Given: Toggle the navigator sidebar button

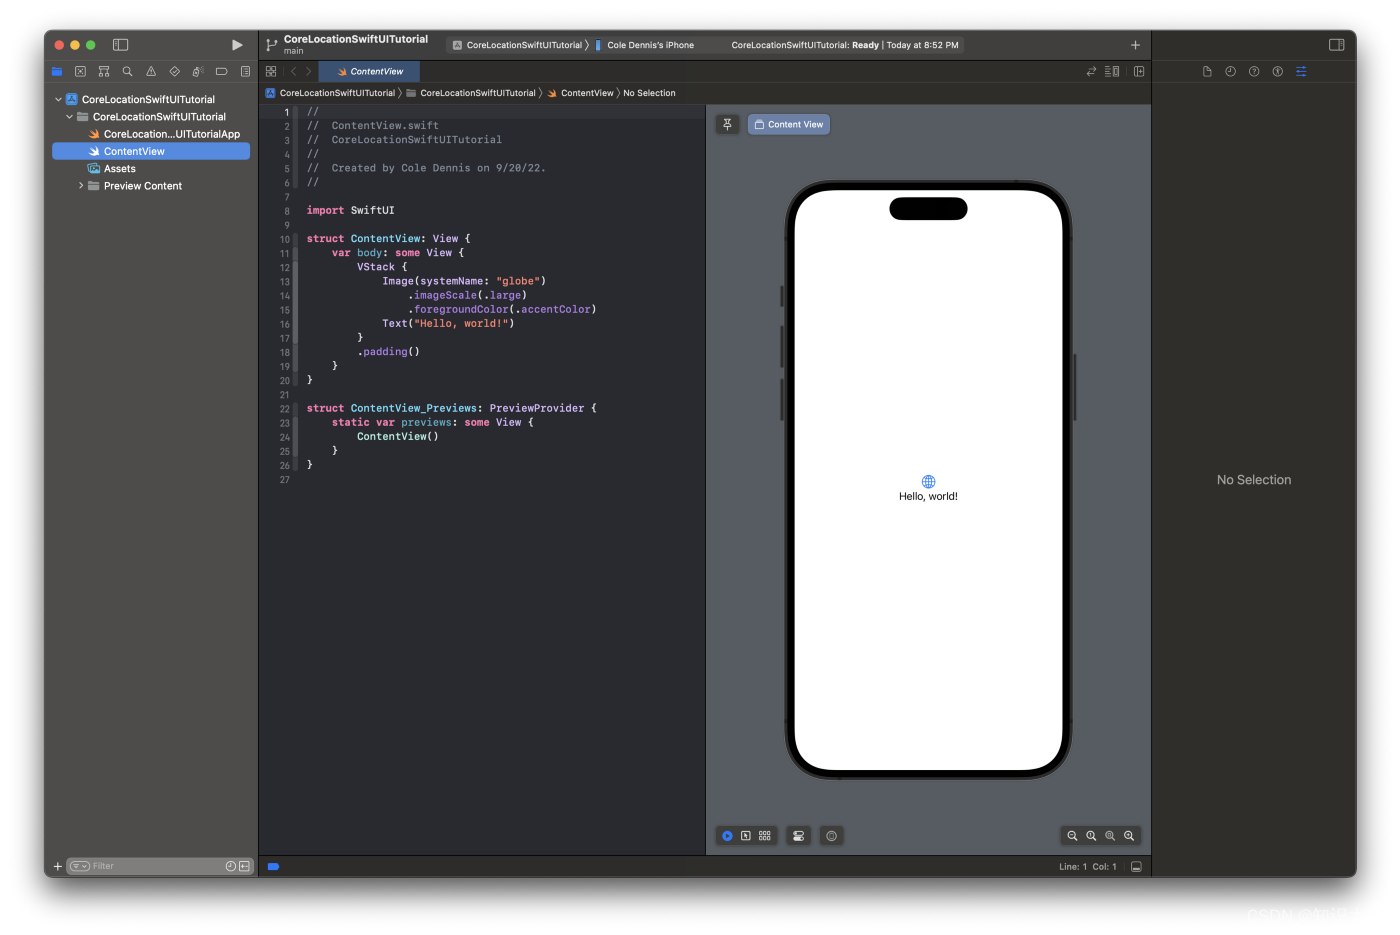Looking at the screenshot, I should click(x=120, y=45).
